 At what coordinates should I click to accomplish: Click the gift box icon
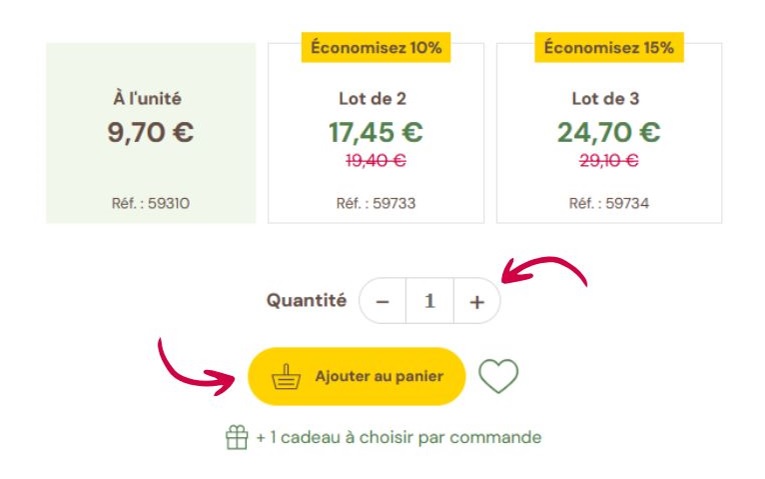(x=237, y=437)
